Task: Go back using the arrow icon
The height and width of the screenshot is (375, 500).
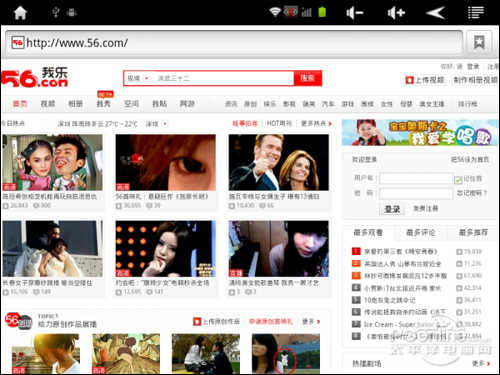Action: pos(436,13)
